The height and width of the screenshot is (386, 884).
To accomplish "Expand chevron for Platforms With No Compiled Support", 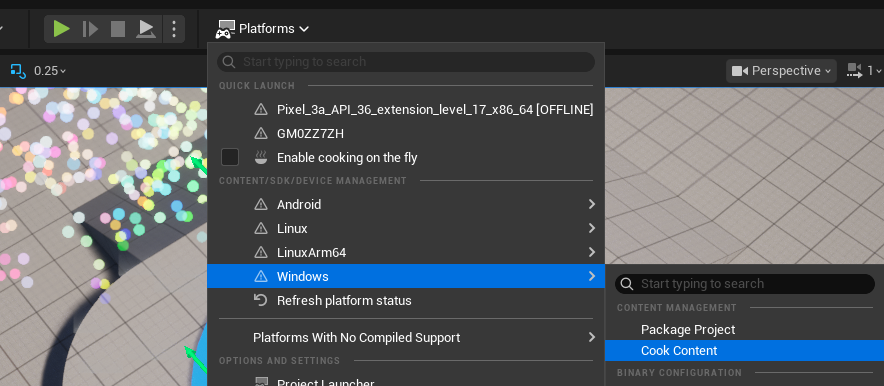I will click(591, 337).
